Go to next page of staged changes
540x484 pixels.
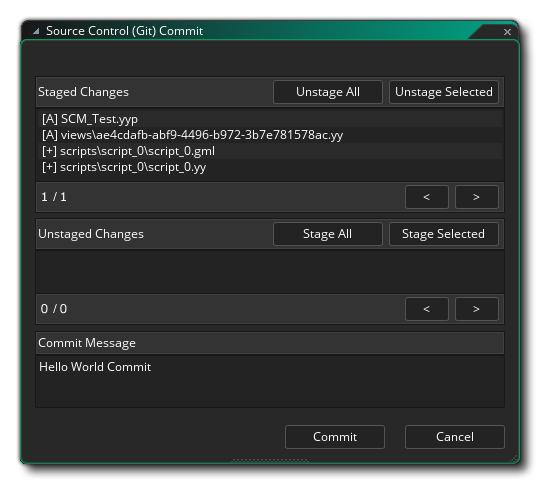tap(476, 197)
